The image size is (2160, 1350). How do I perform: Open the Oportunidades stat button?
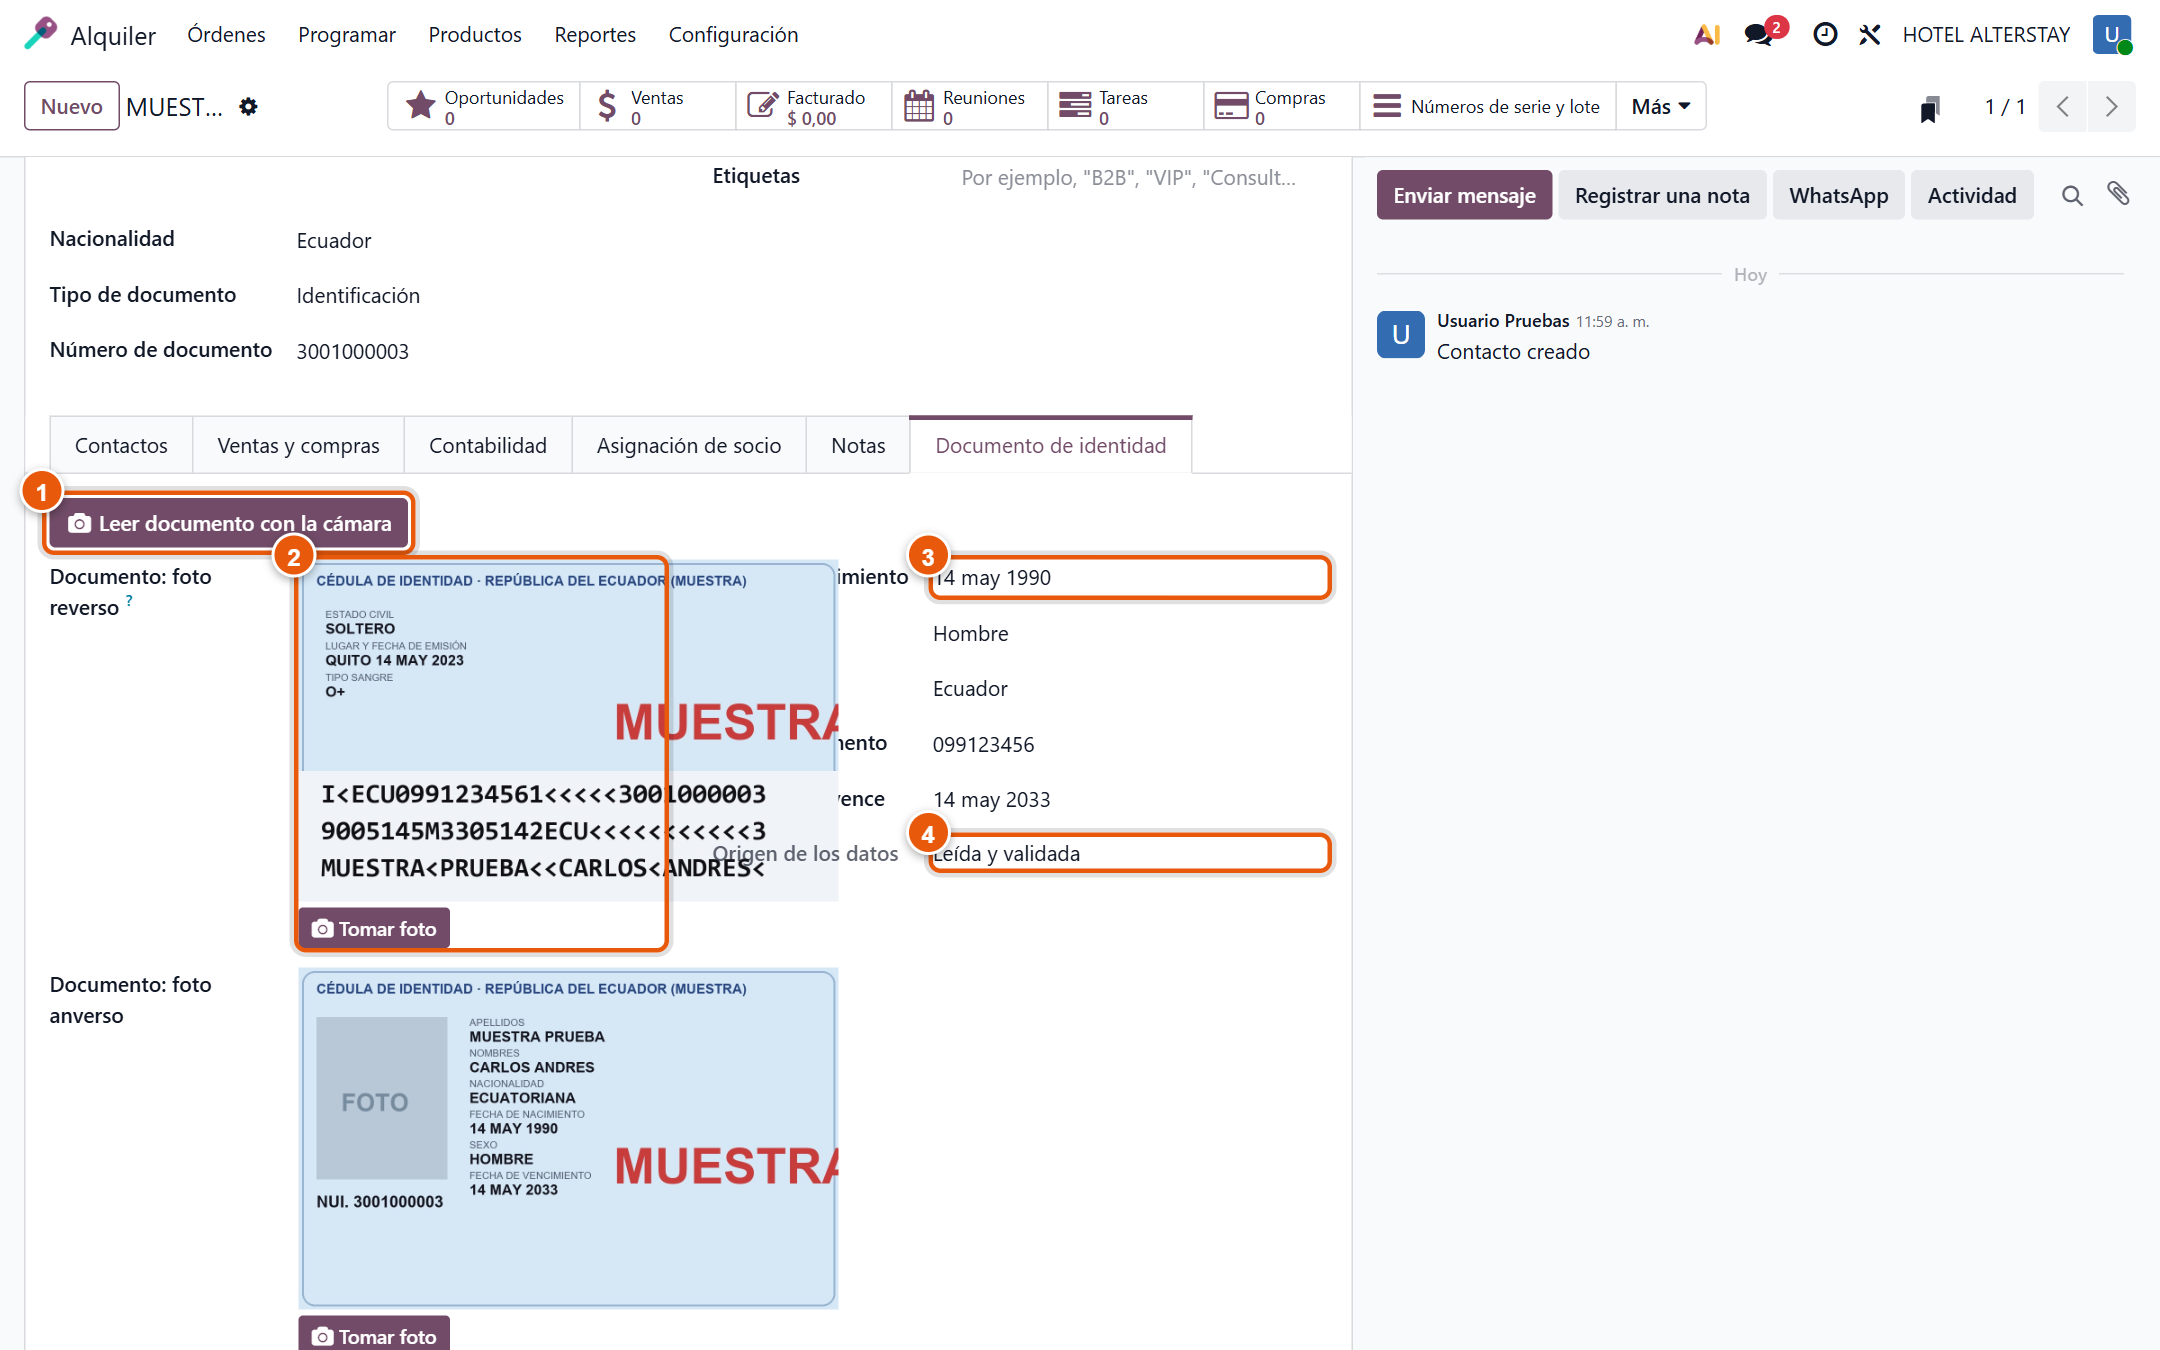(484, 106)
